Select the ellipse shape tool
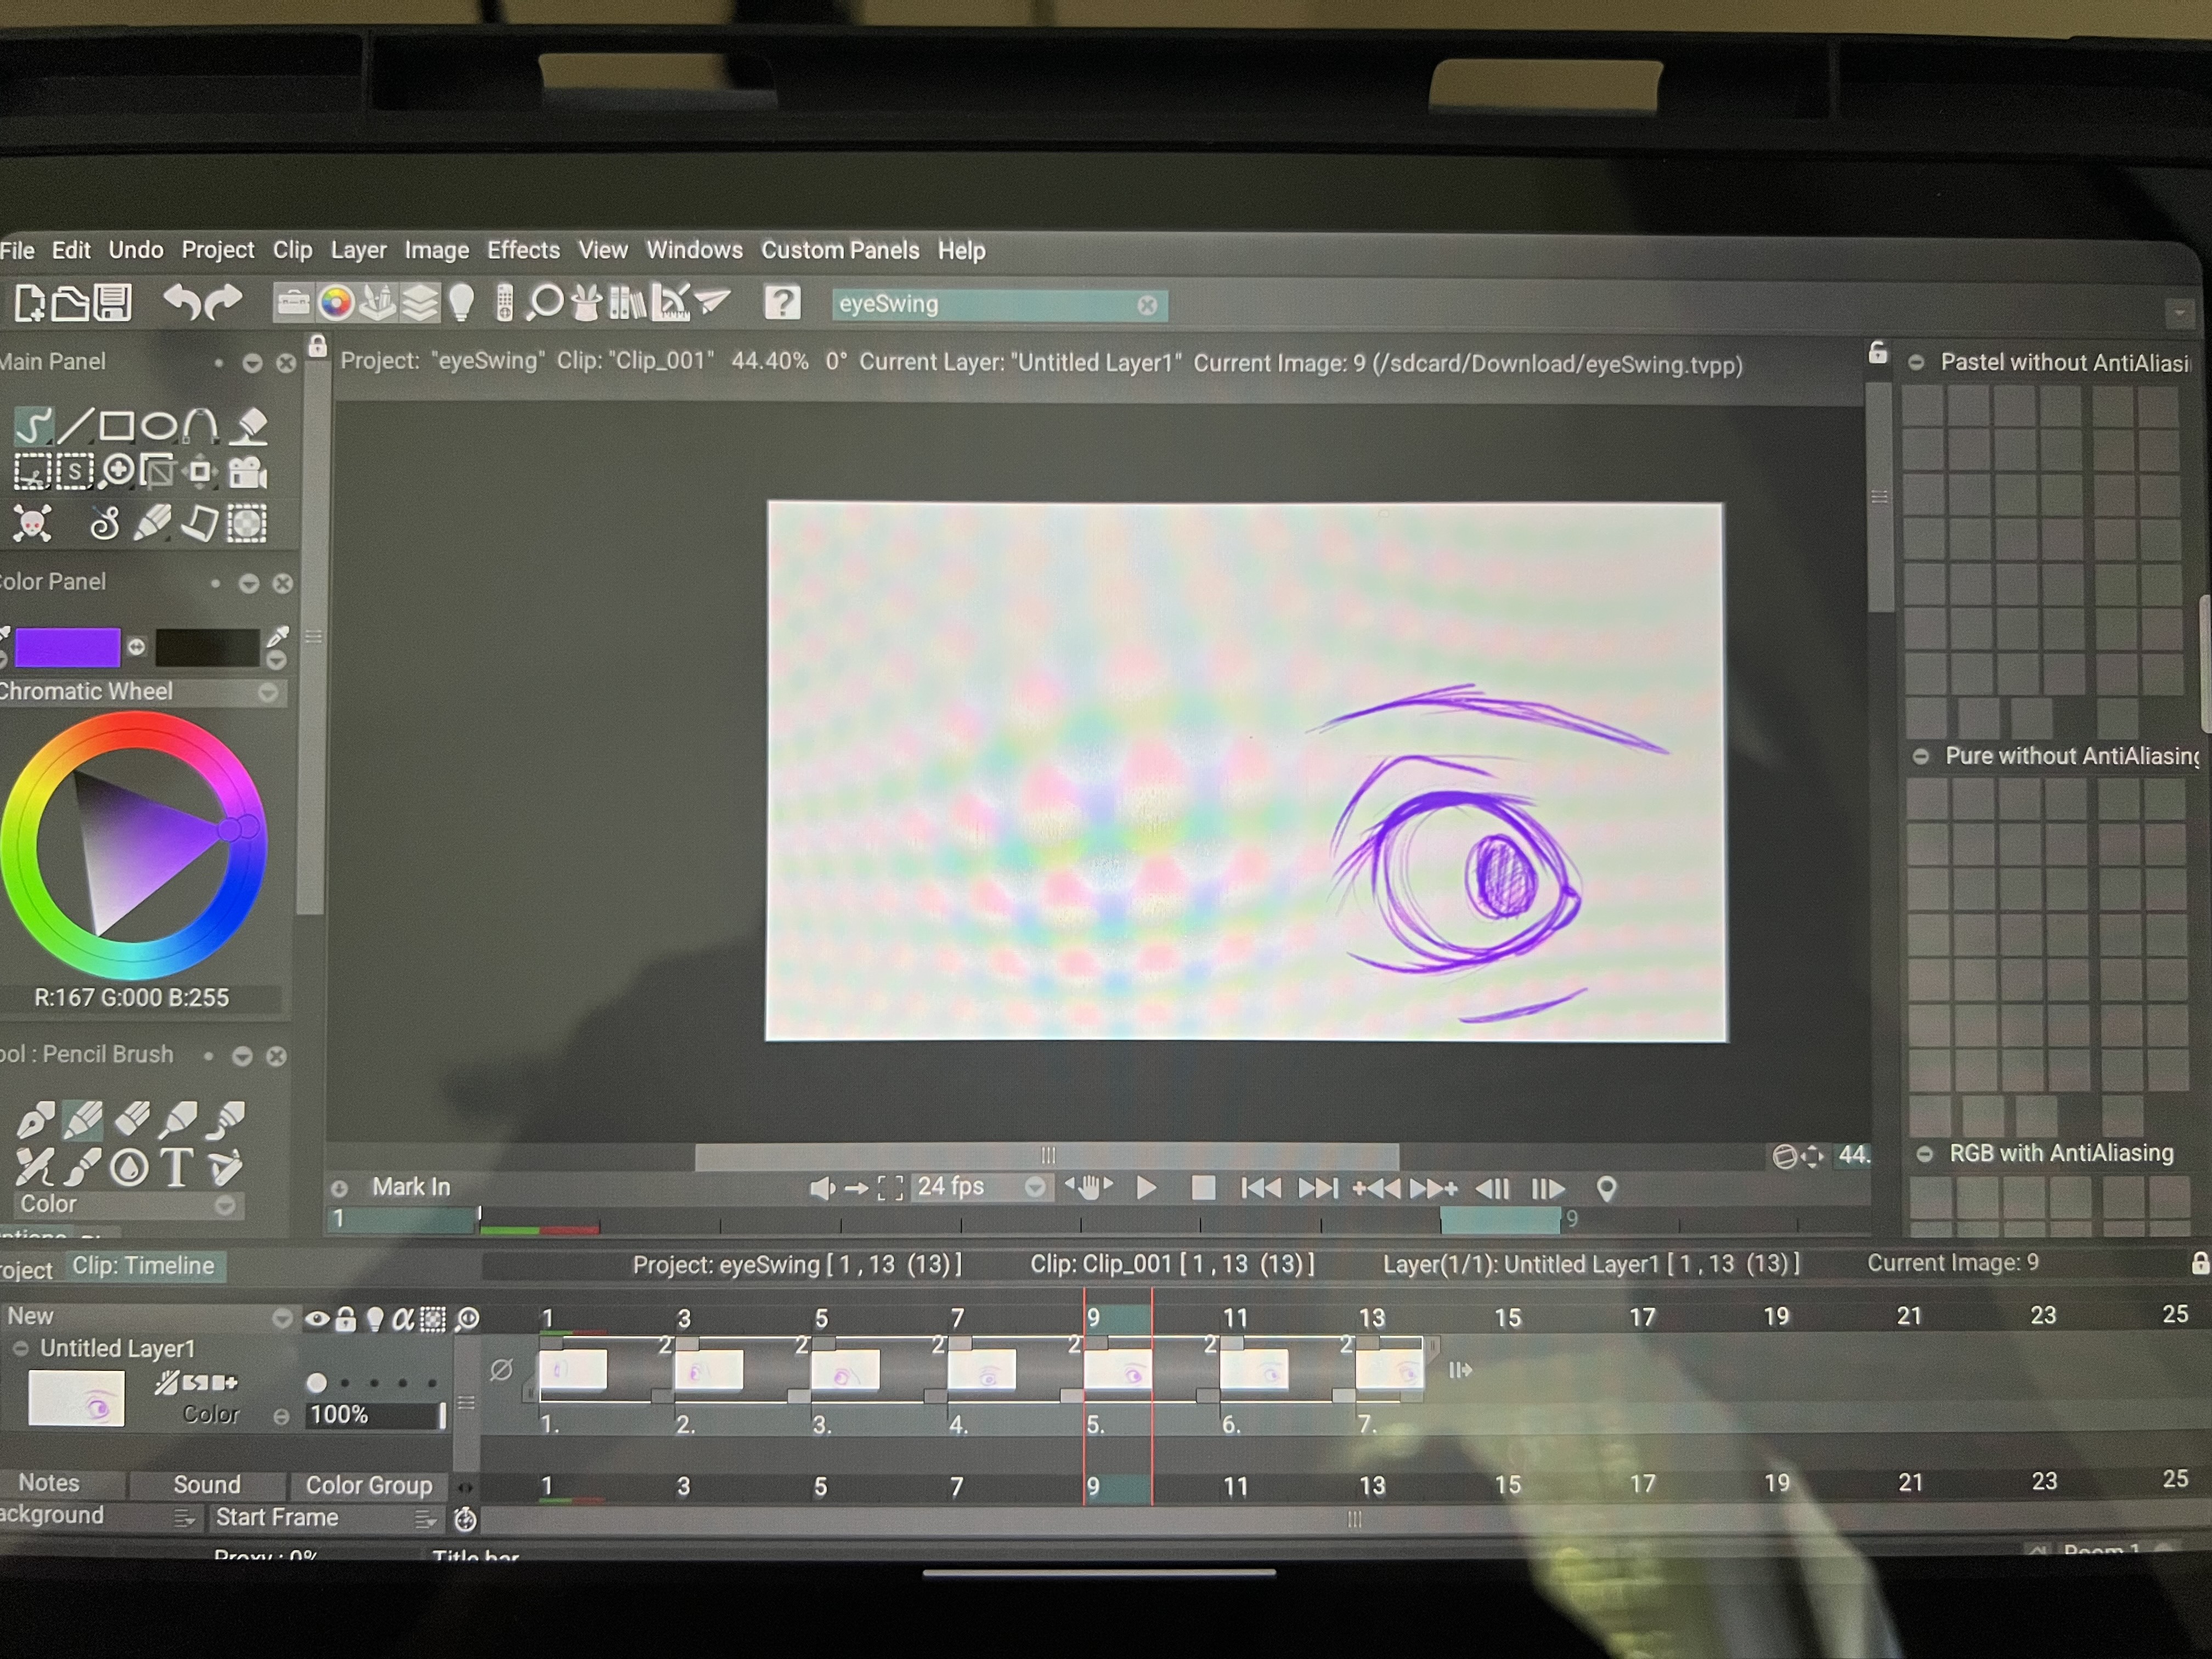 point(158,427)
